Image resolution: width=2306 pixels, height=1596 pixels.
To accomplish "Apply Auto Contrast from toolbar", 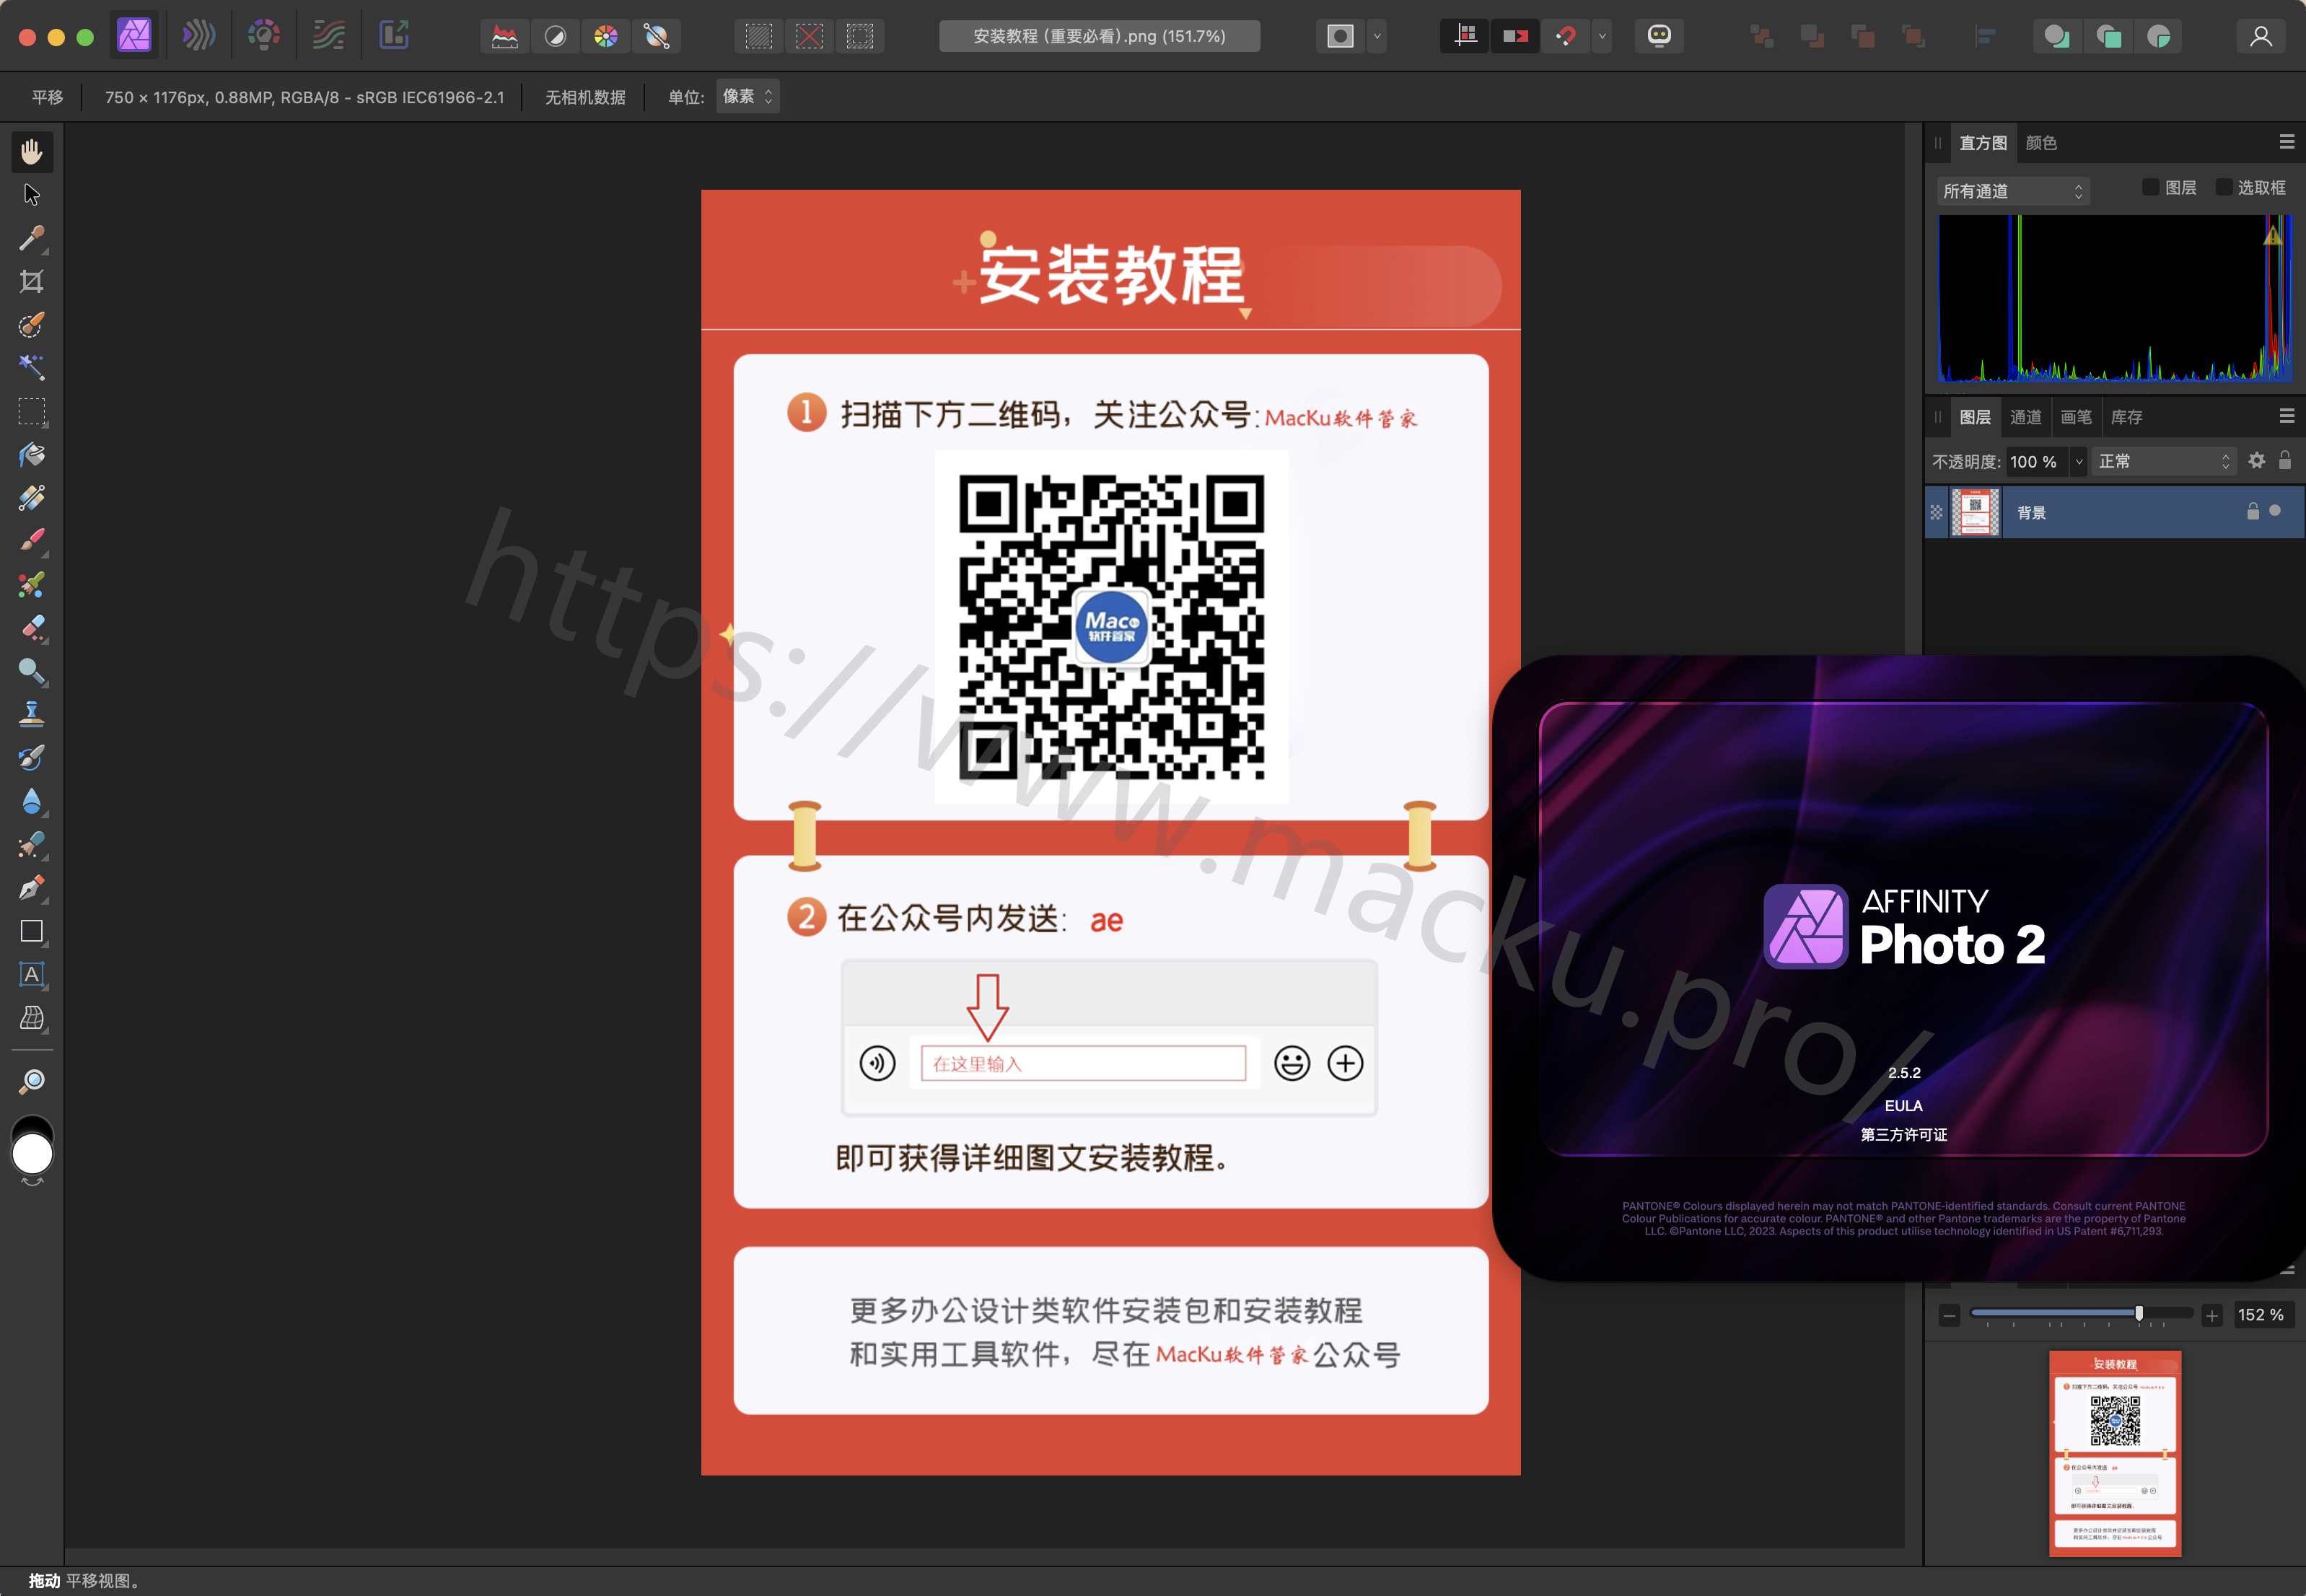I will (555, 37).
